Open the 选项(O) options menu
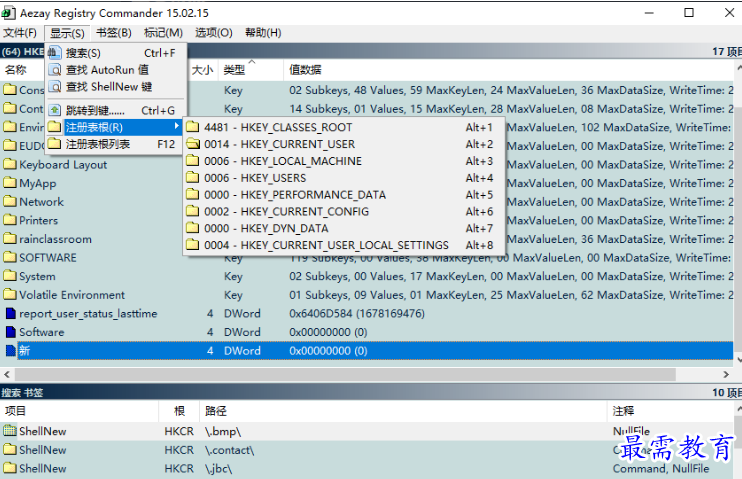Viewport: 742px width, 479px height. tap(214, 33)
